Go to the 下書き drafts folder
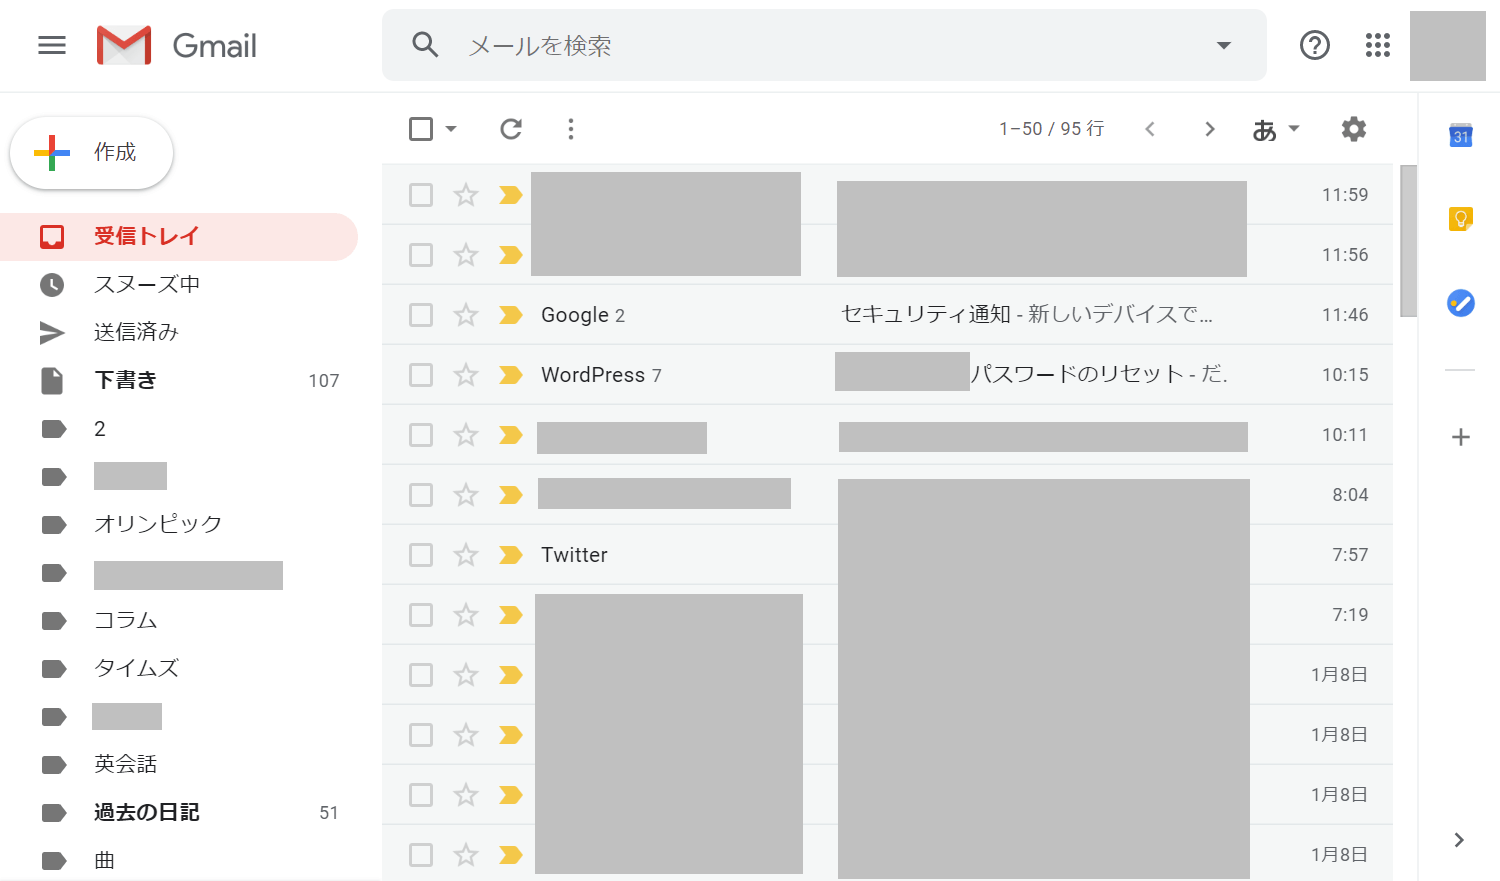The width and height of the screenshot is (1500, 881). (126, 380)
